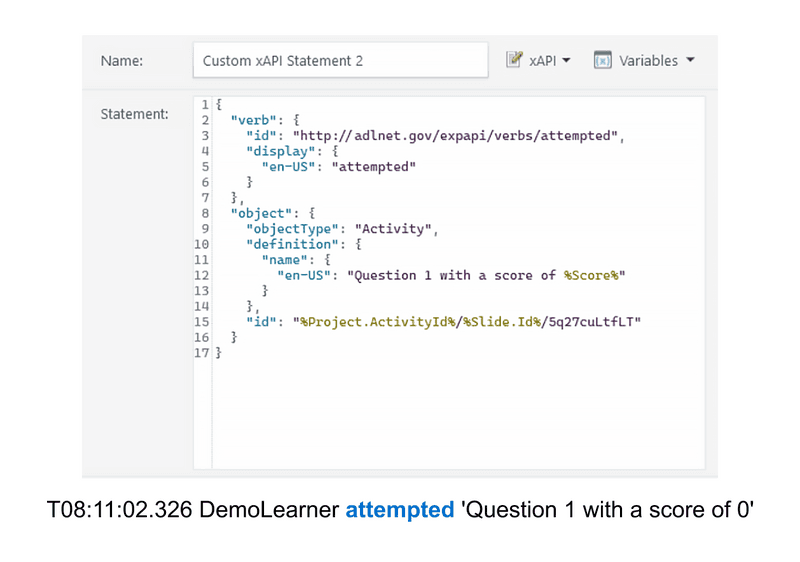Click the blue attempted link in the log
The image size is (800, 562).
tap(399, 510)
